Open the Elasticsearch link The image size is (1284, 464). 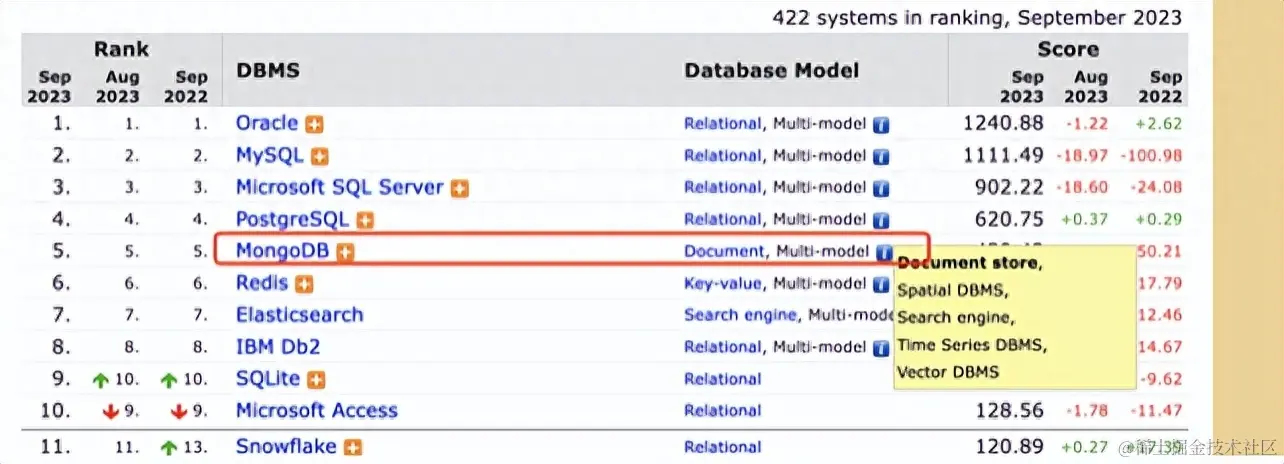pyautogui.click(x=300, y=315)
